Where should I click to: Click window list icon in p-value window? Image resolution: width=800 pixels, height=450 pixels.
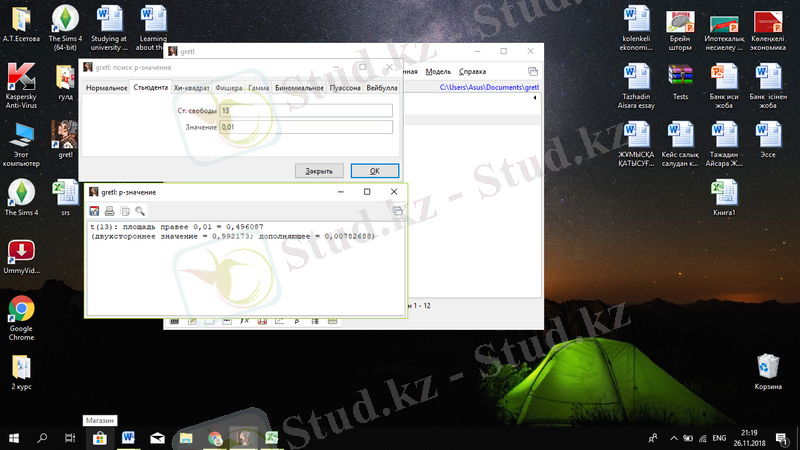(x=397, y=211)
